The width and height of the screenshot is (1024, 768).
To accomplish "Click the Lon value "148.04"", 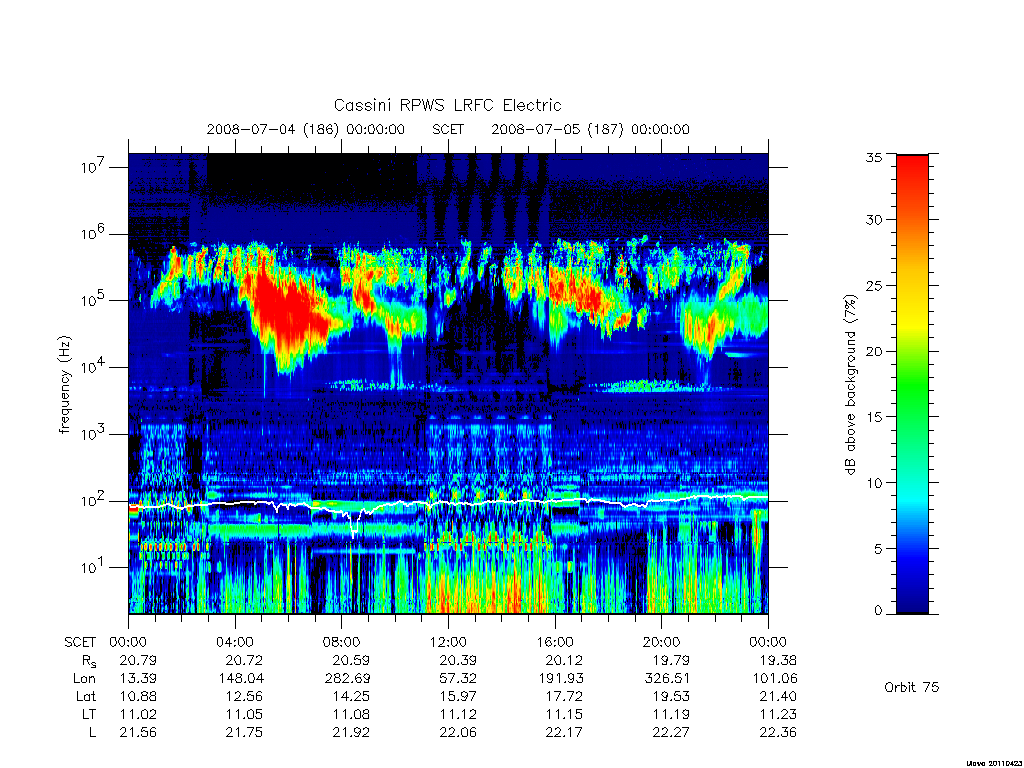I will 241,679.
